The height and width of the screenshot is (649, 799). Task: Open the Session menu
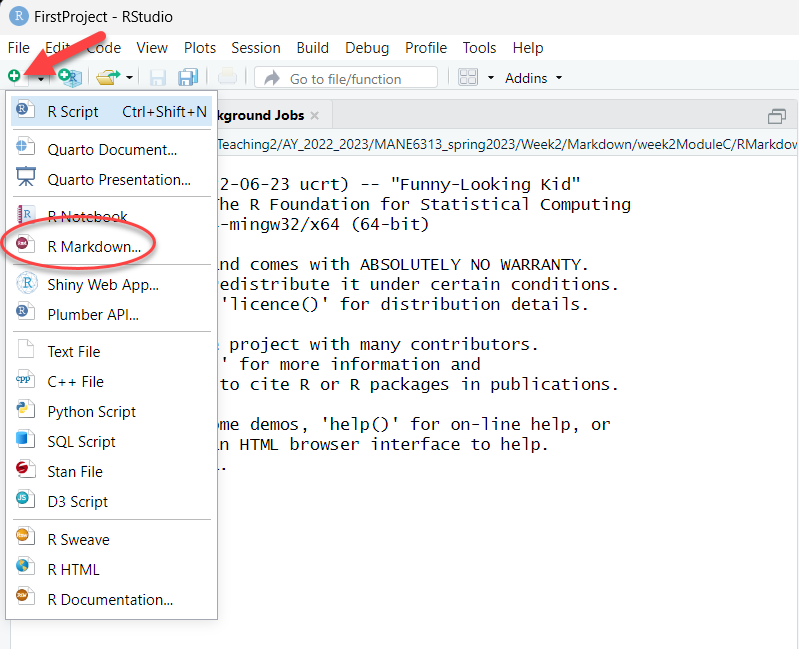pyautogui.click(x=255, y=48)
